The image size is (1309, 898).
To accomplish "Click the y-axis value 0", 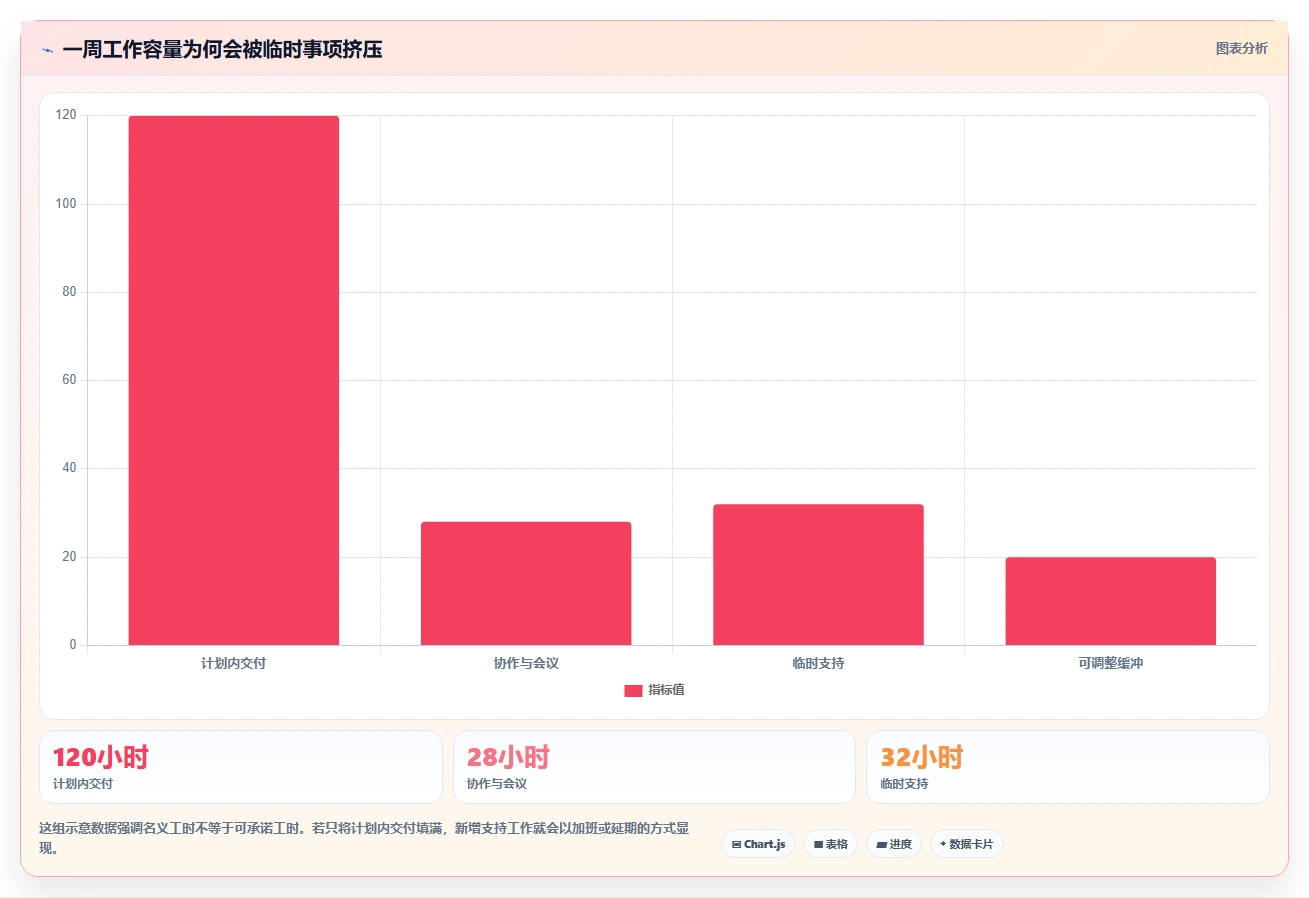I will (73, 645).
